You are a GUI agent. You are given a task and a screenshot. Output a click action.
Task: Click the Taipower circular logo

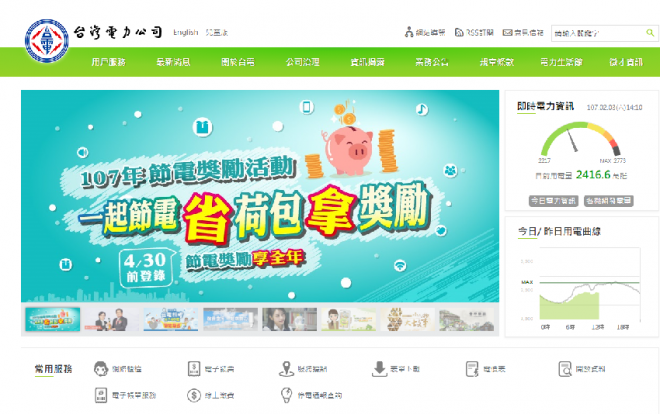point(47,41)
